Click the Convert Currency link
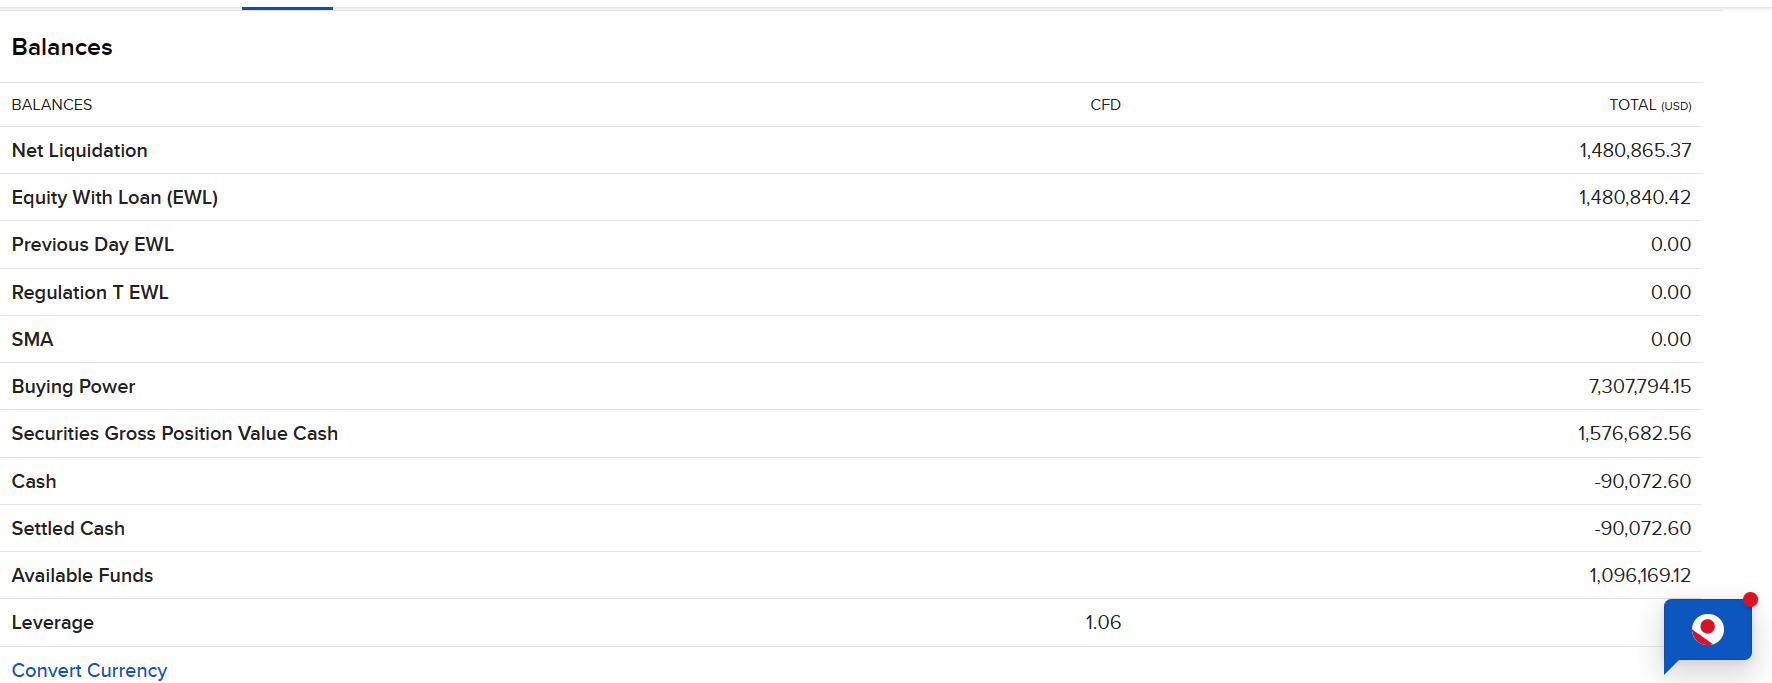 [x=89, y=670]
